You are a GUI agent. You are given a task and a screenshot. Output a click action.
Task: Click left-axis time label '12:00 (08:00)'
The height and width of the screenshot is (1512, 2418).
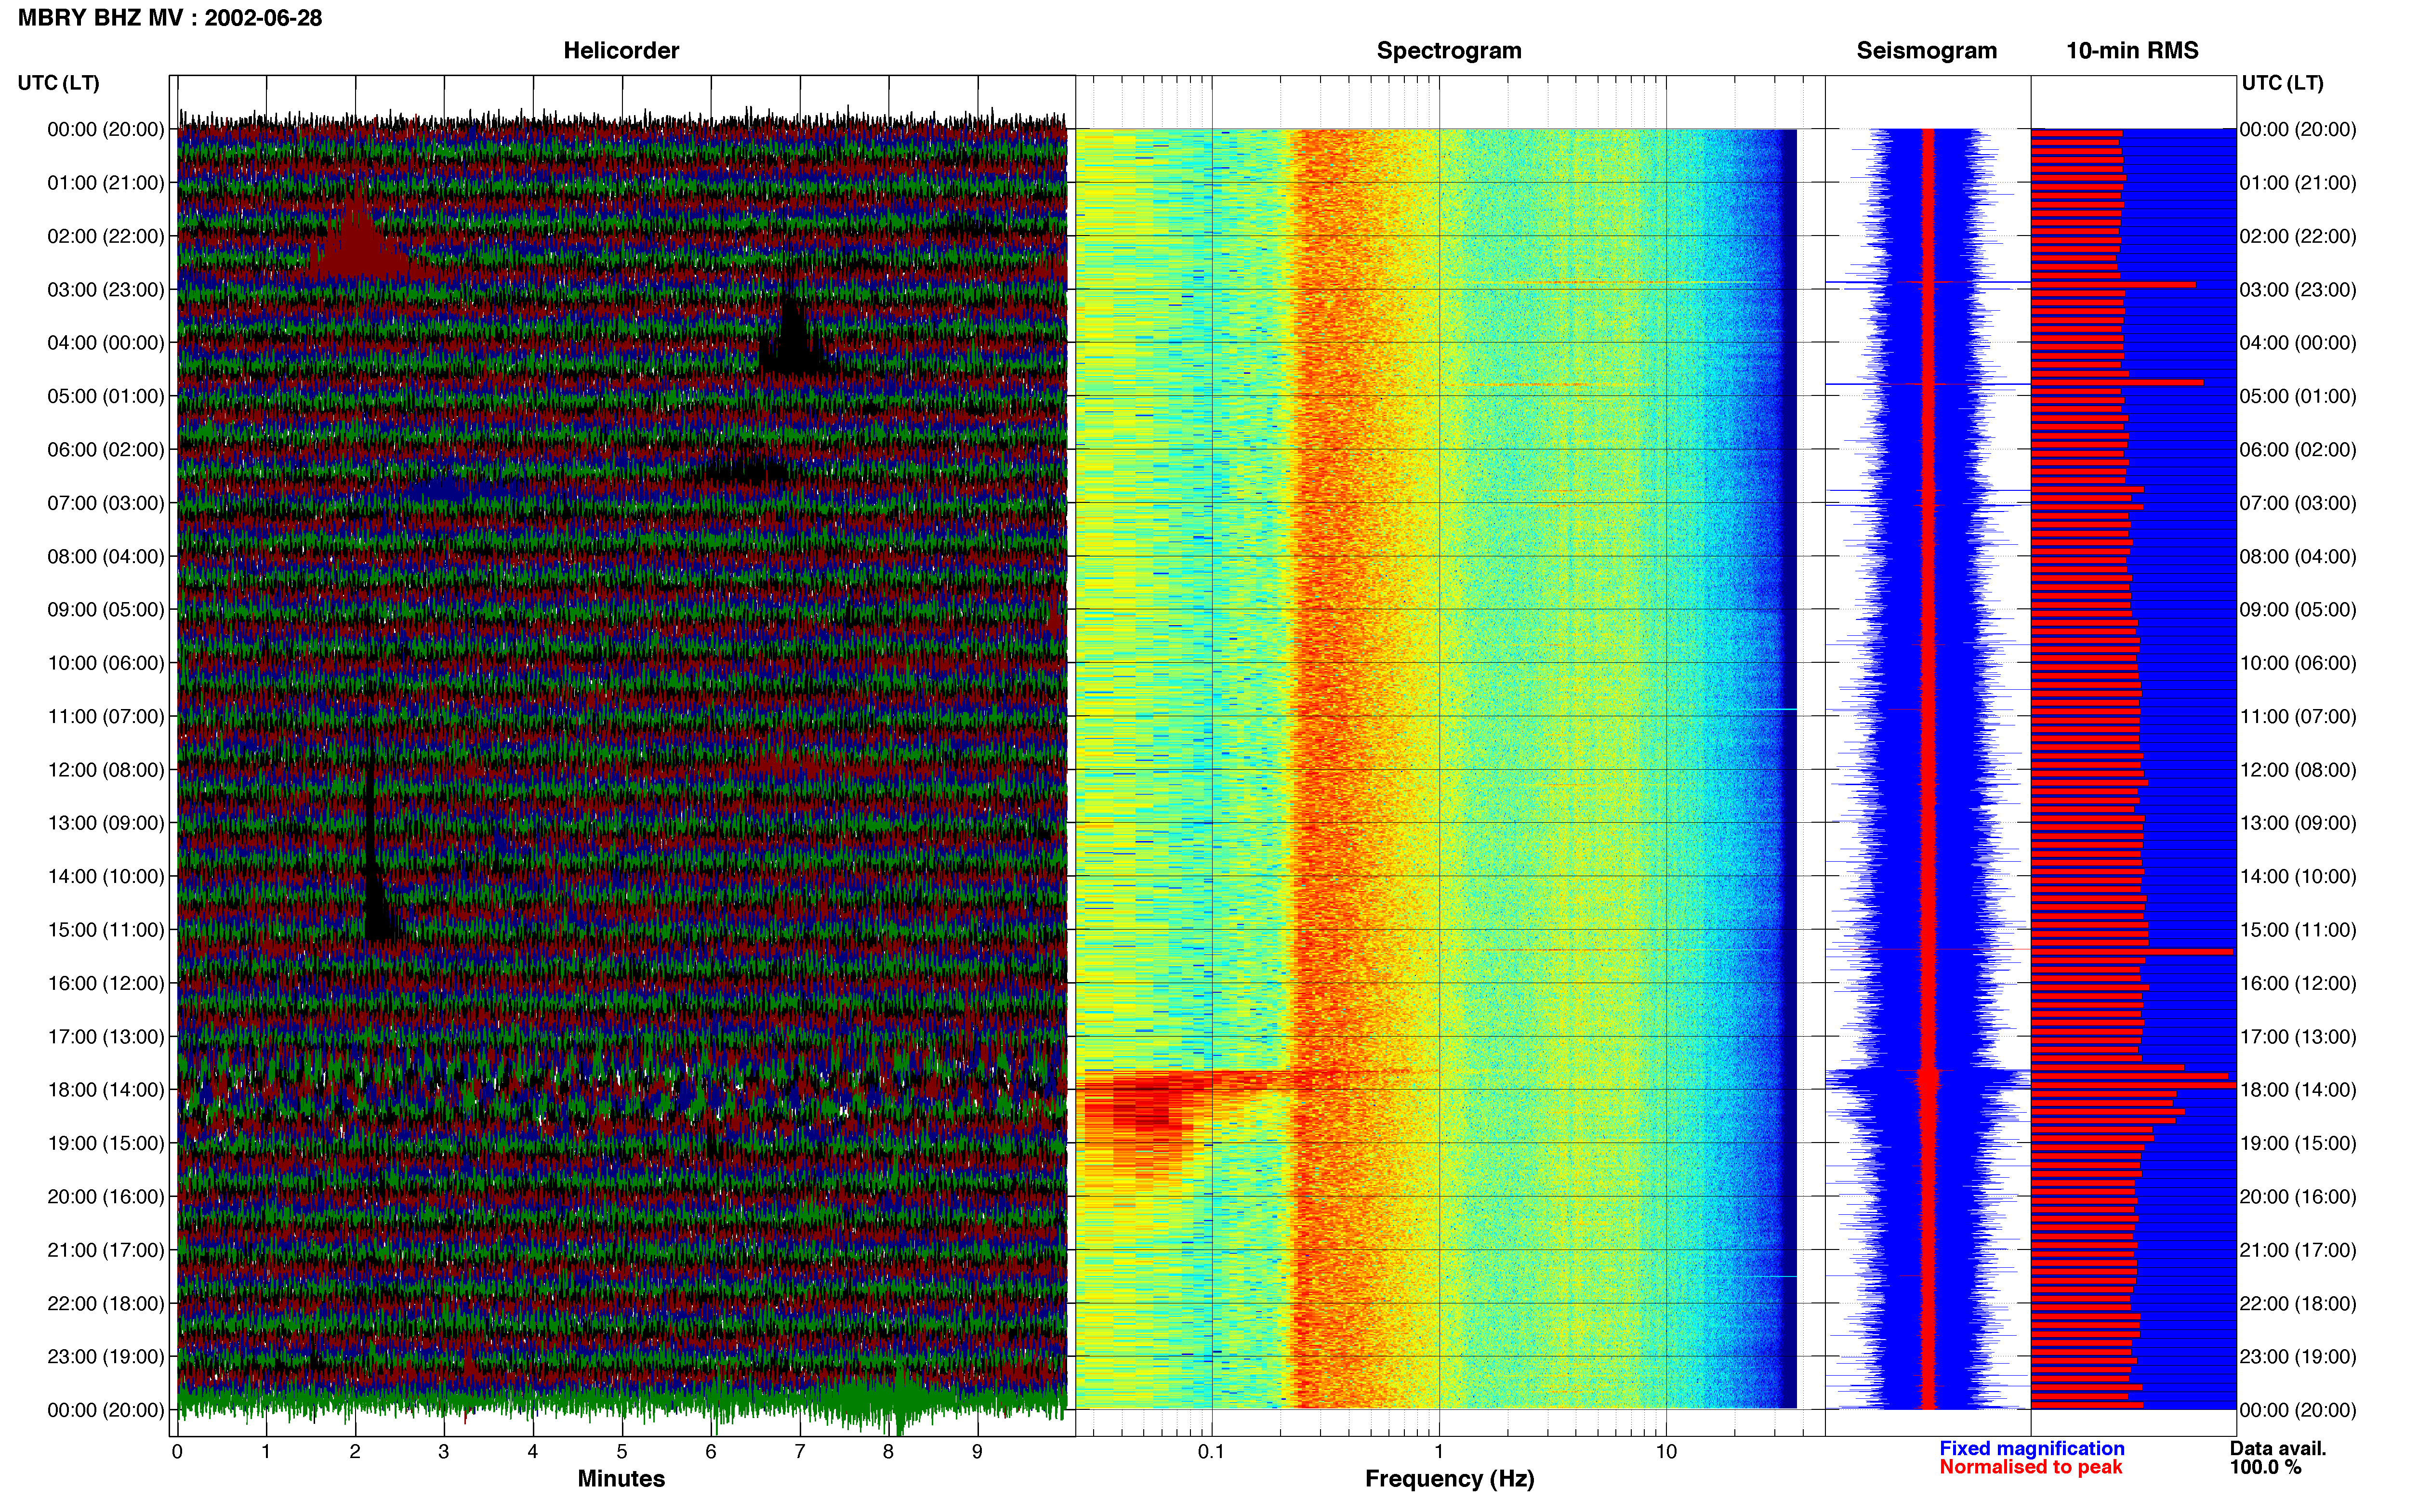[106, 770]
